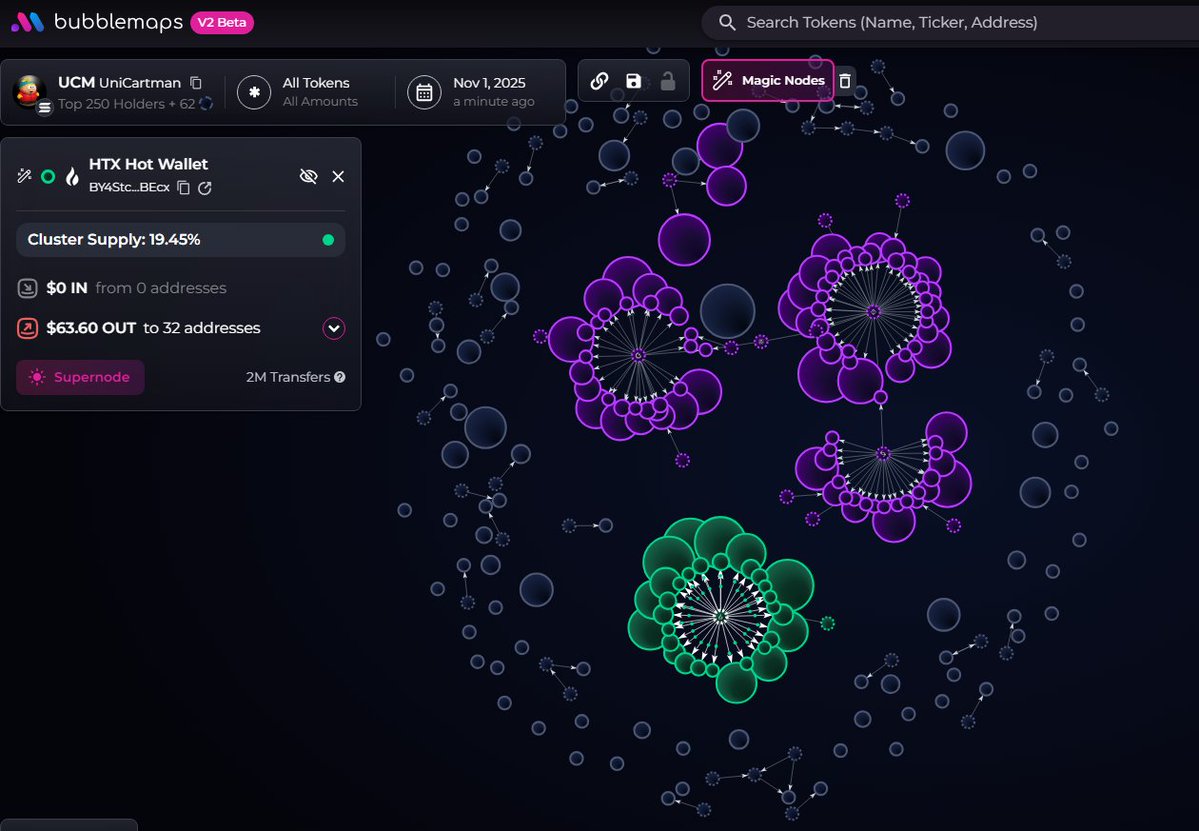Click the 2M Transfers help icon
1199x831 pixels.
[x=340, y=377]
